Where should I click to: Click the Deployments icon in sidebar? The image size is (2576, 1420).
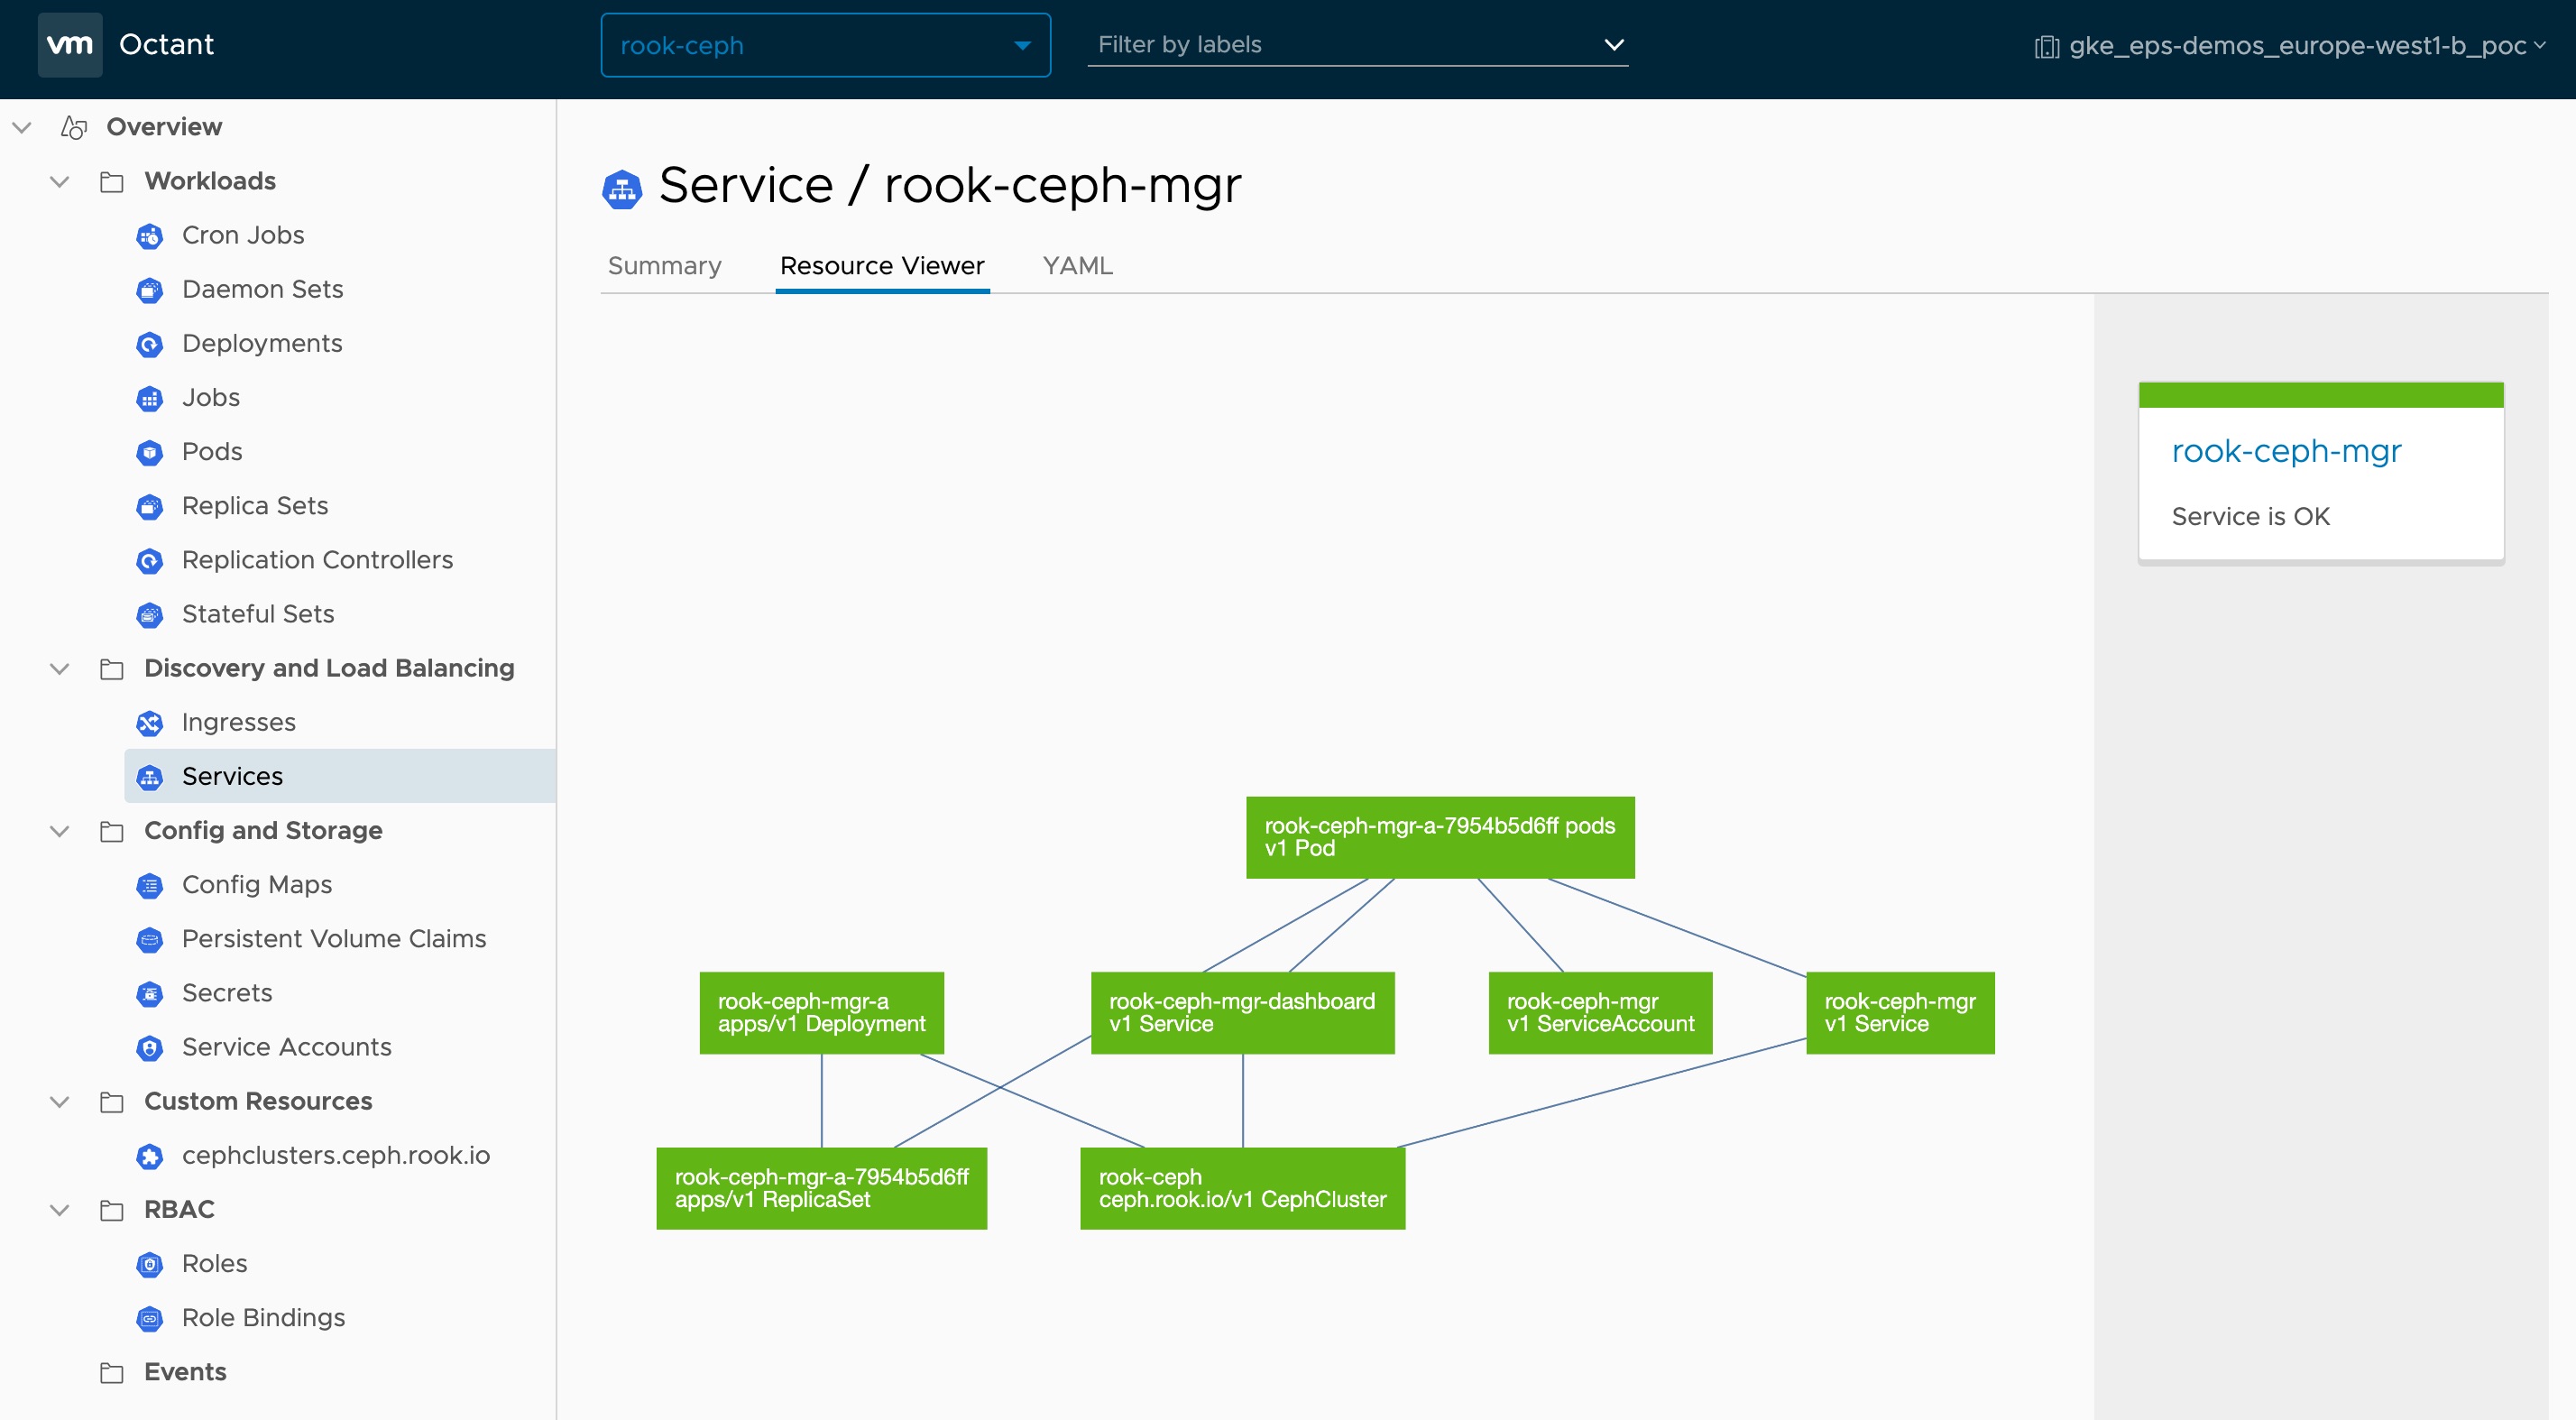[x=149, y=344]
